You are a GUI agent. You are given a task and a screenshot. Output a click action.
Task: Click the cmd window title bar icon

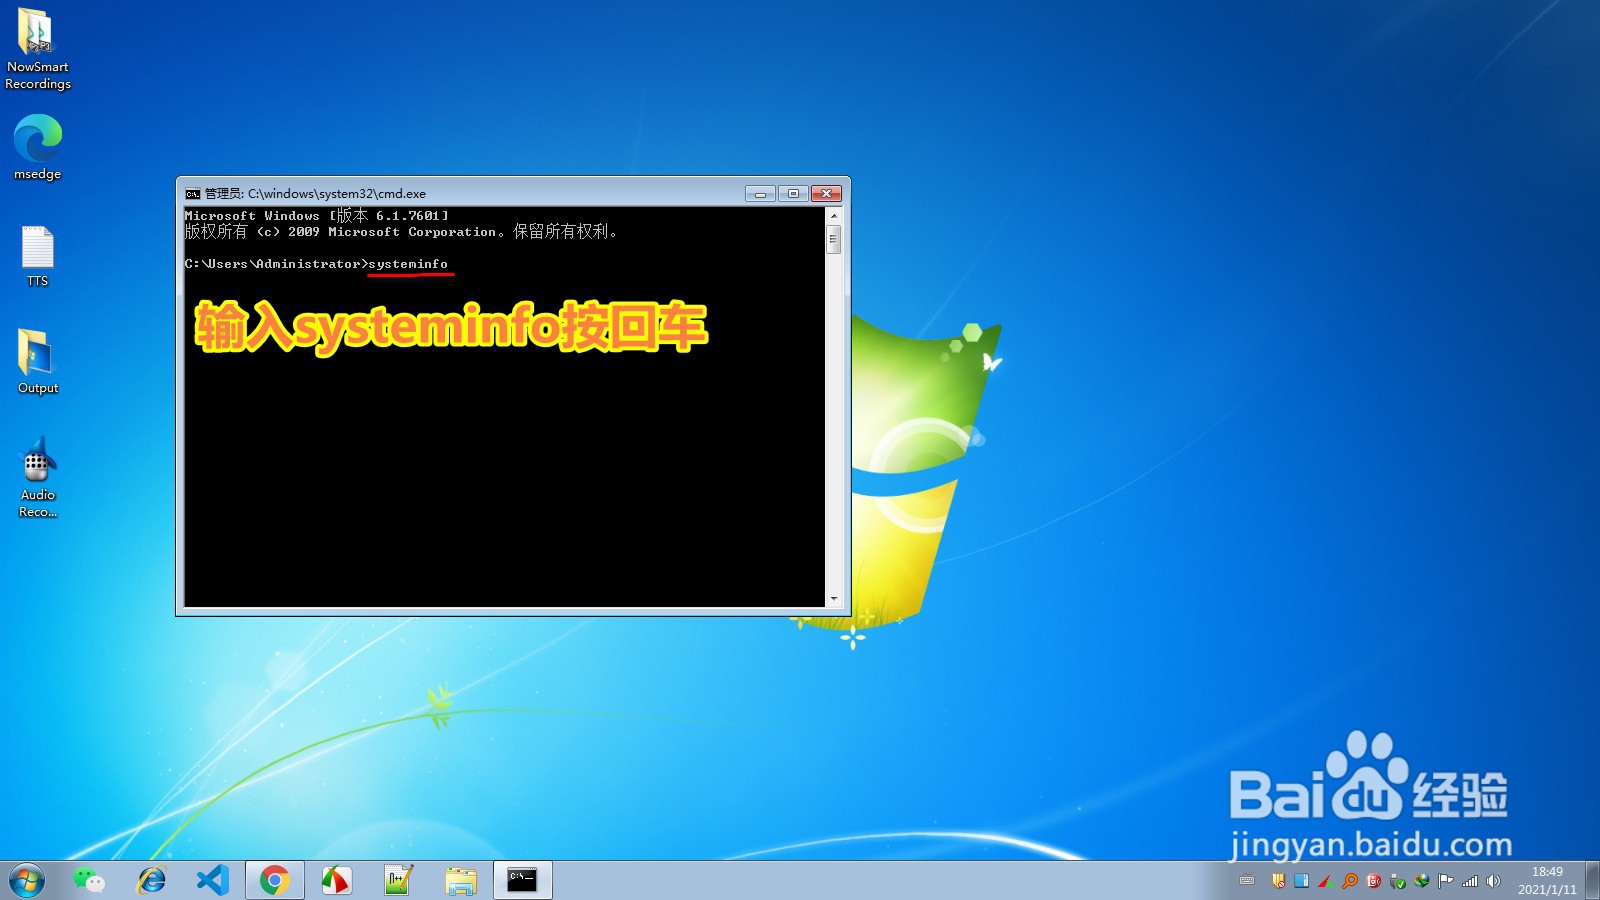pyautogui.click(x=193, y=194)
